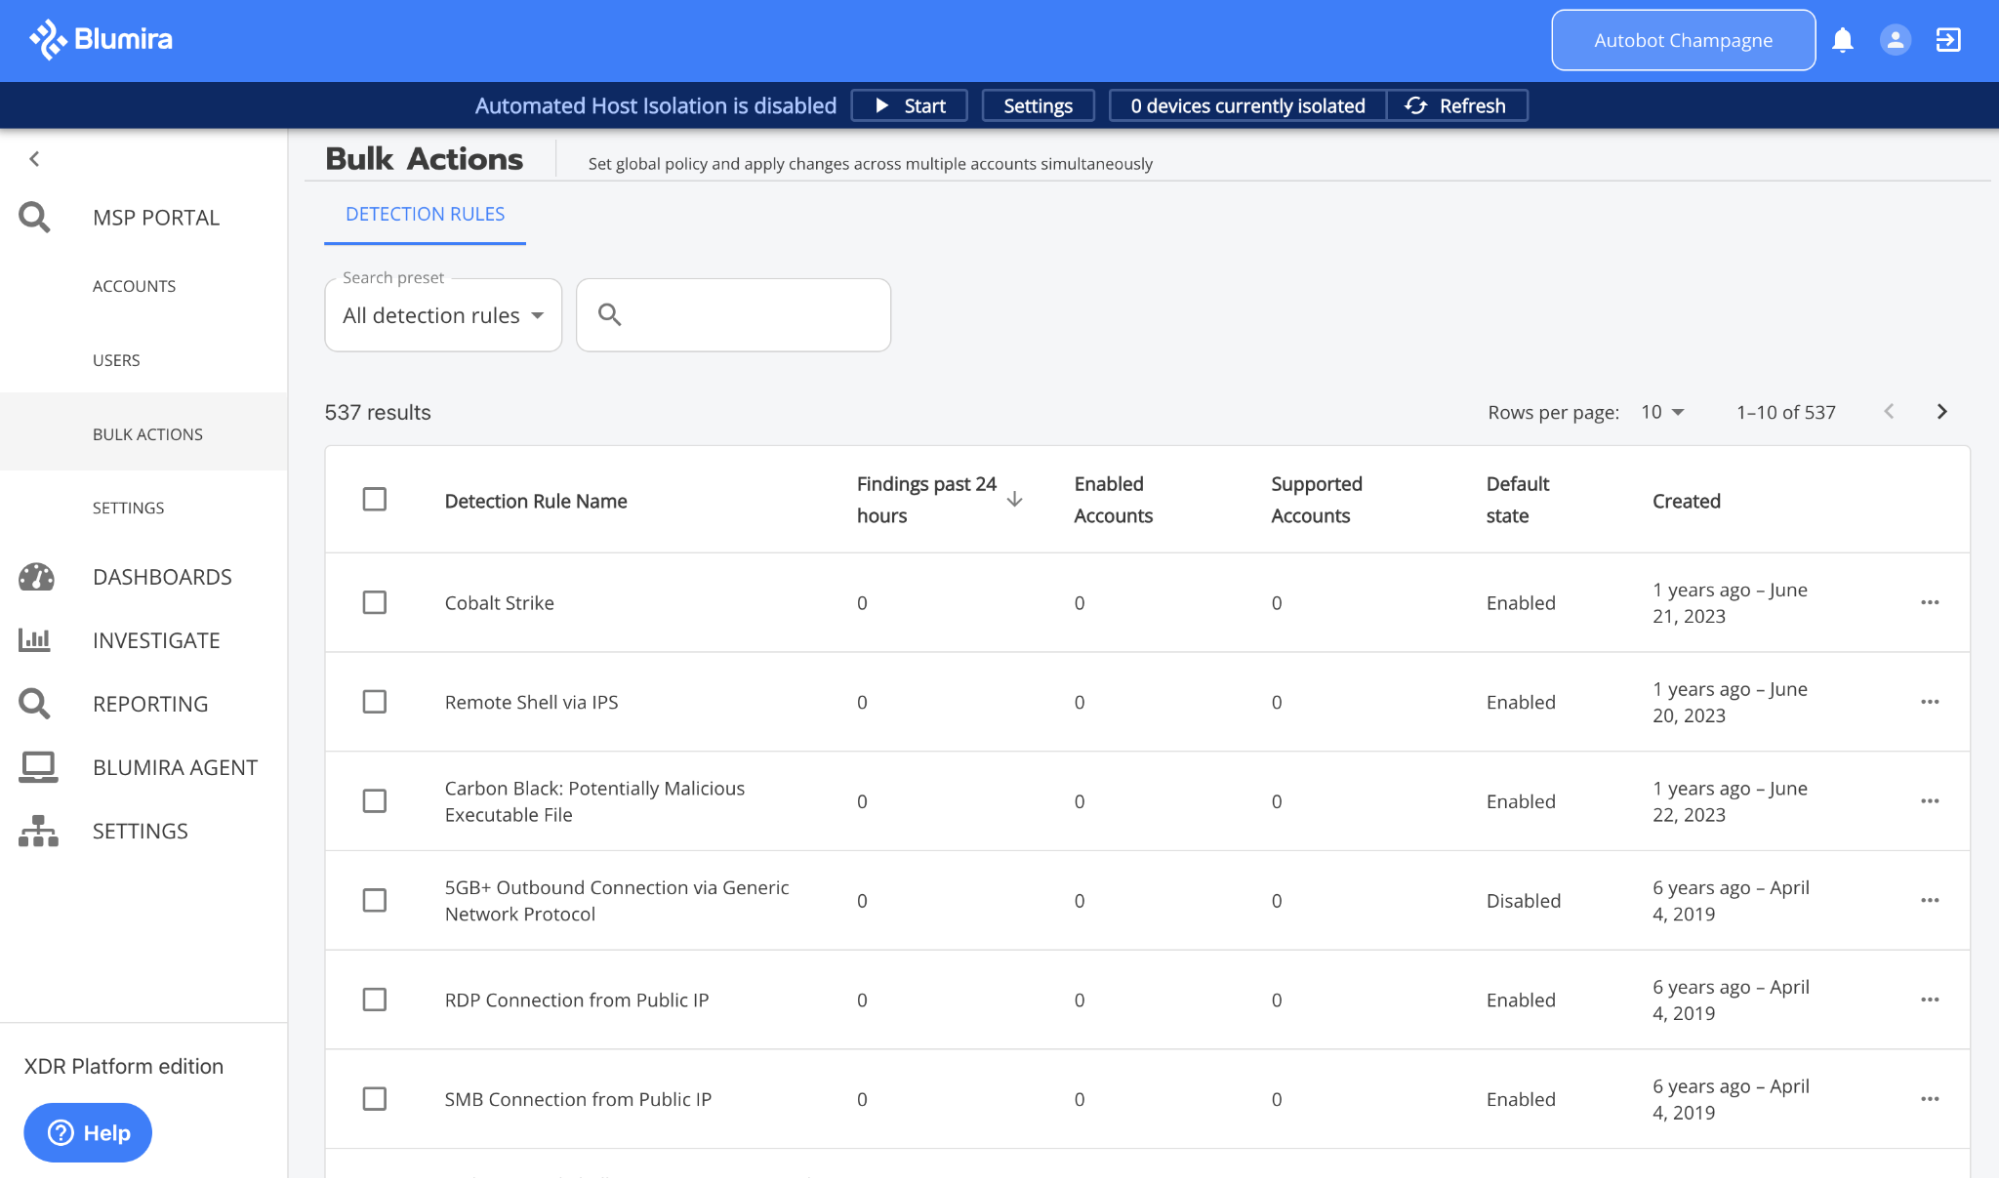
Task: Click the Detection Rules tab
Action: click(424, 213)
